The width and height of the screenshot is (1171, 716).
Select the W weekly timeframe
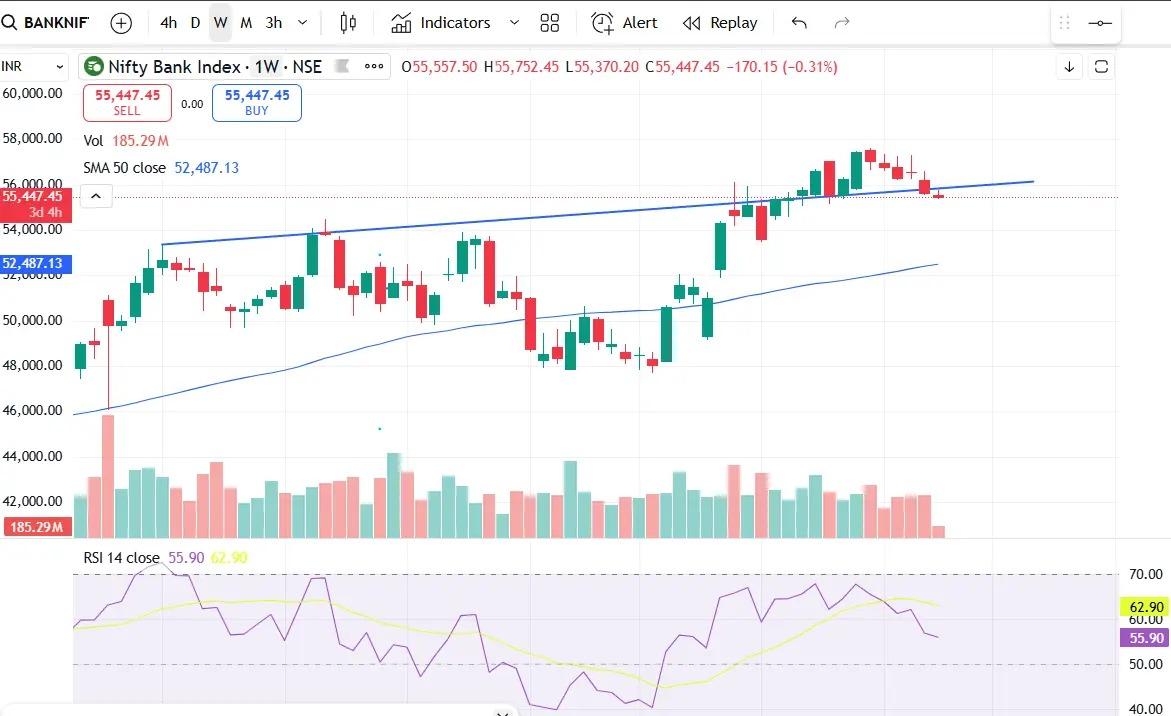220,22
